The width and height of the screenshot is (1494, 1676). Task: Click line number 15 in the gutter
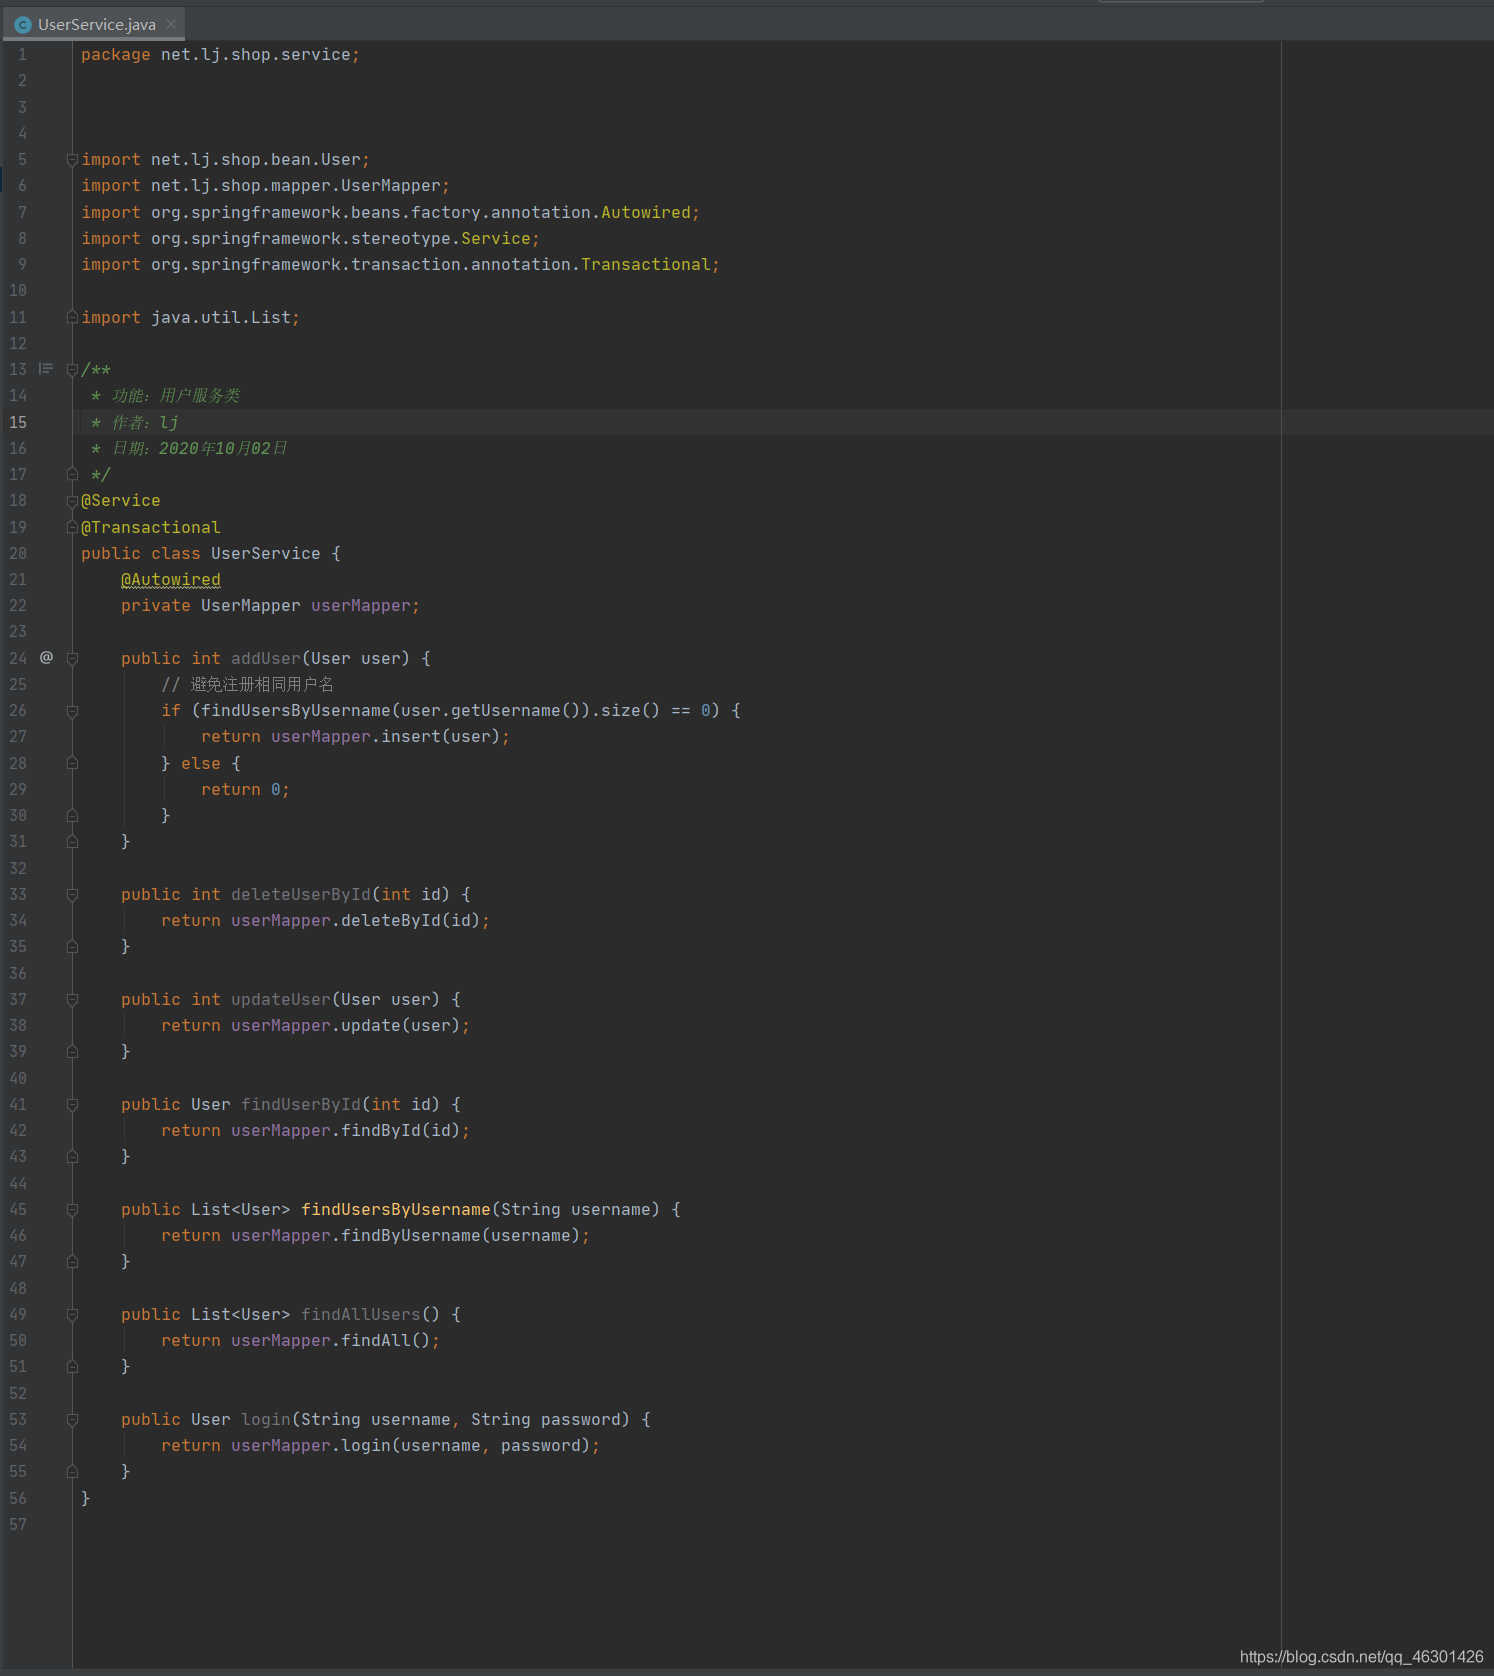18,422
